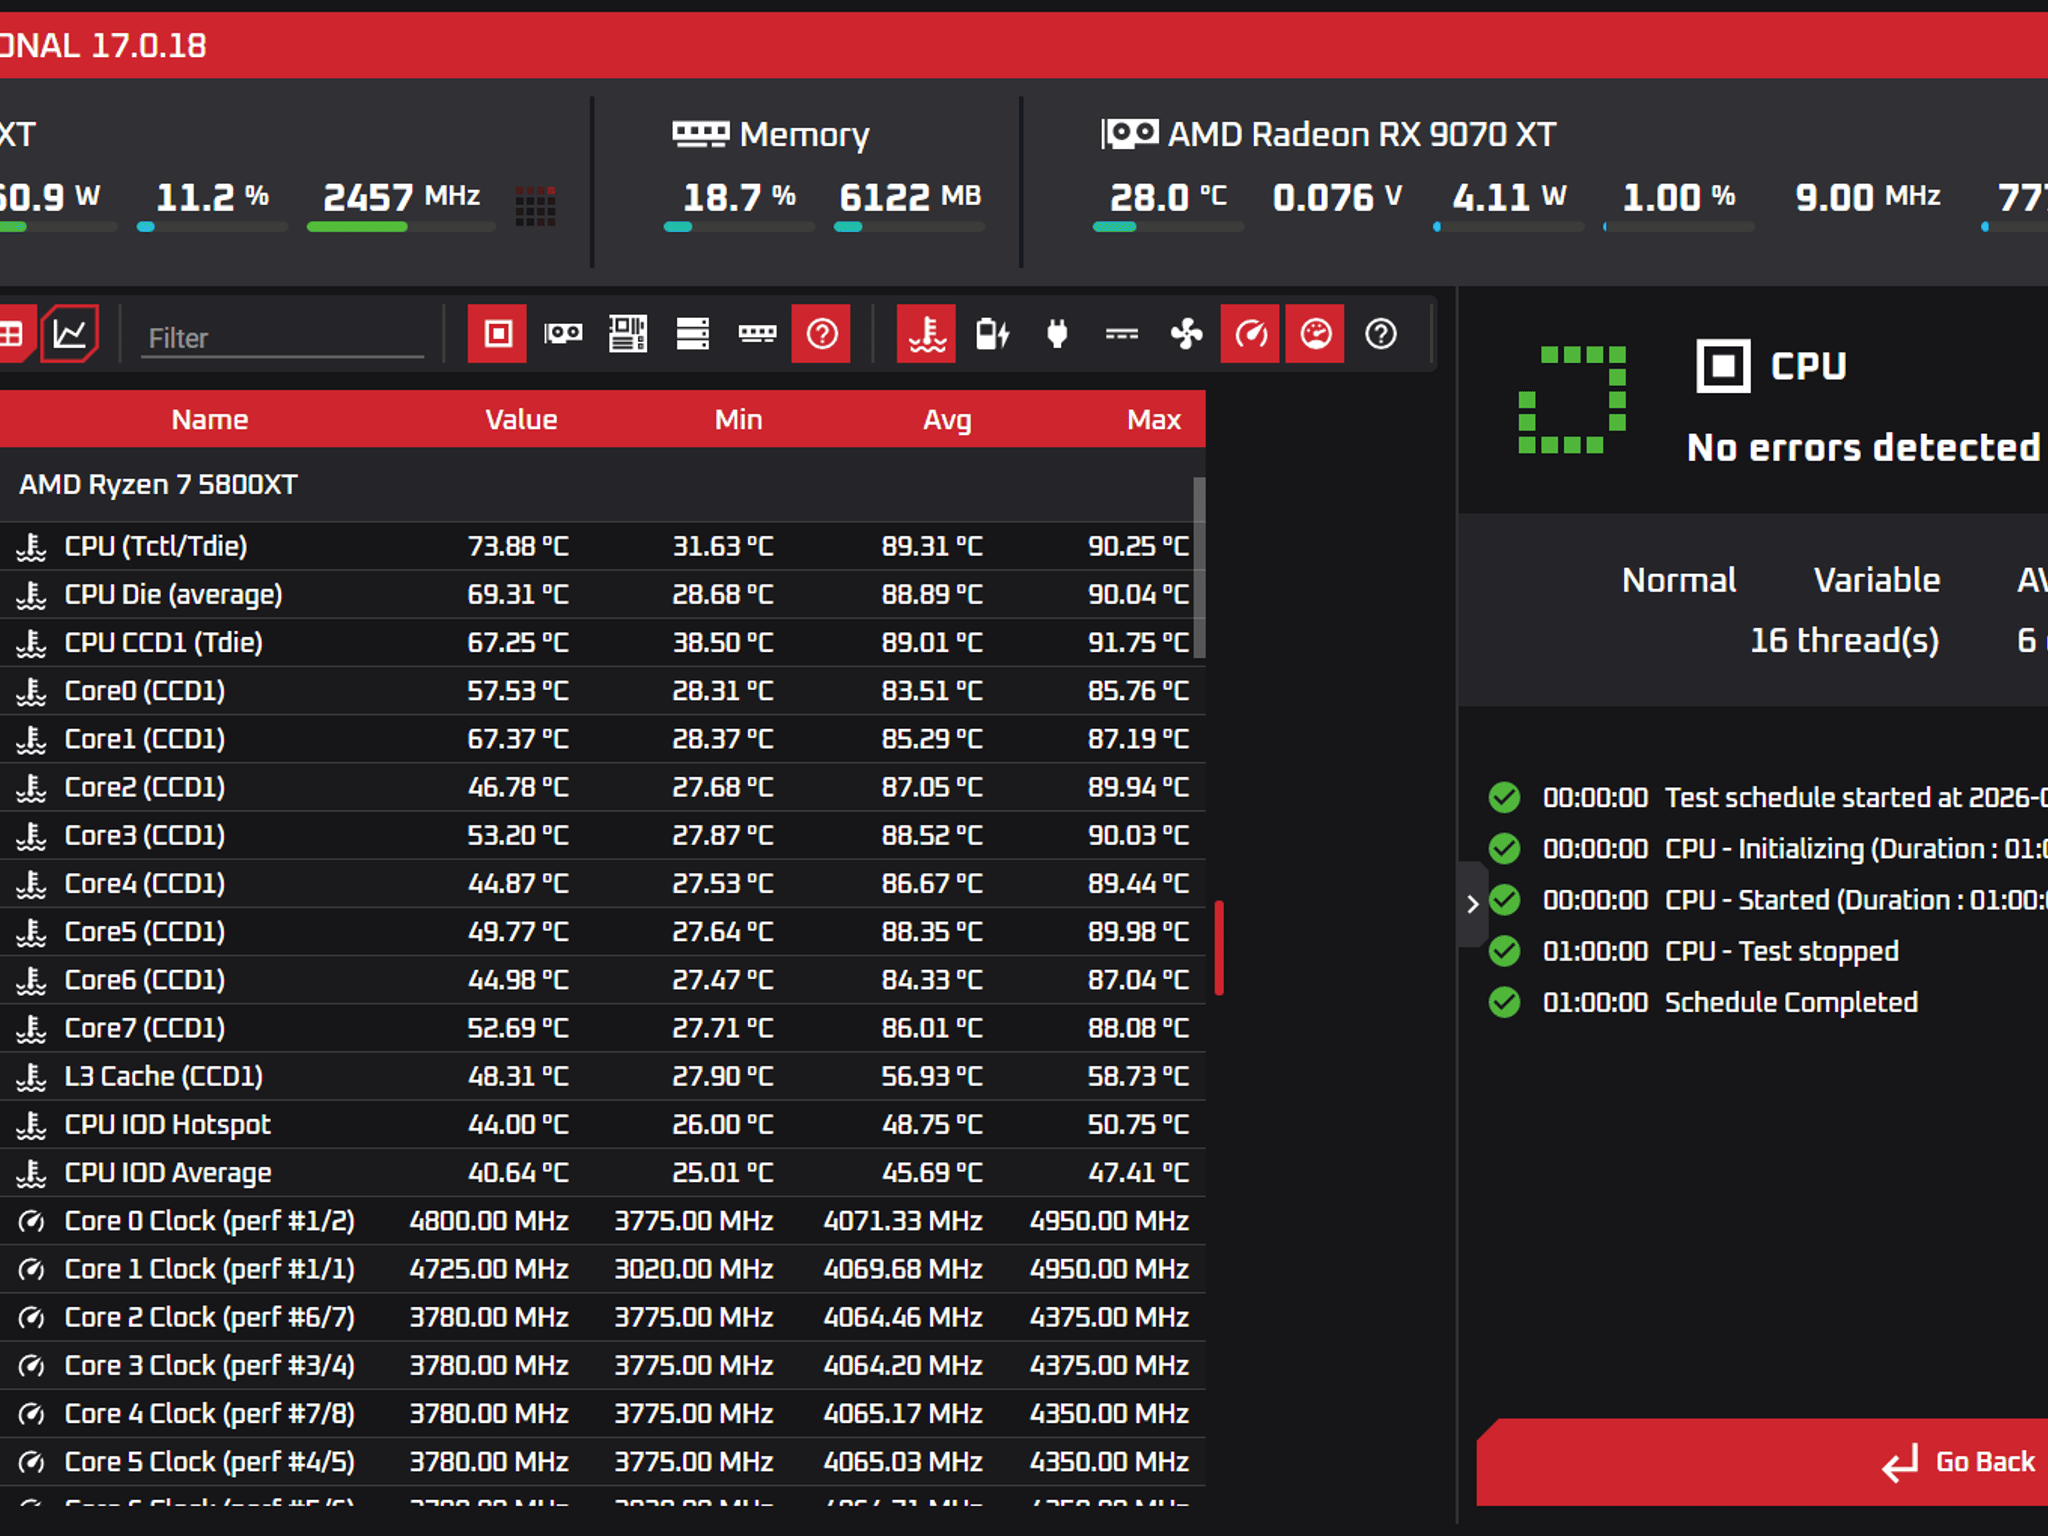Click gauge icon beside Core 5 Clock
This screenshot has width=2048, height=1536.
click(32, 1462)
